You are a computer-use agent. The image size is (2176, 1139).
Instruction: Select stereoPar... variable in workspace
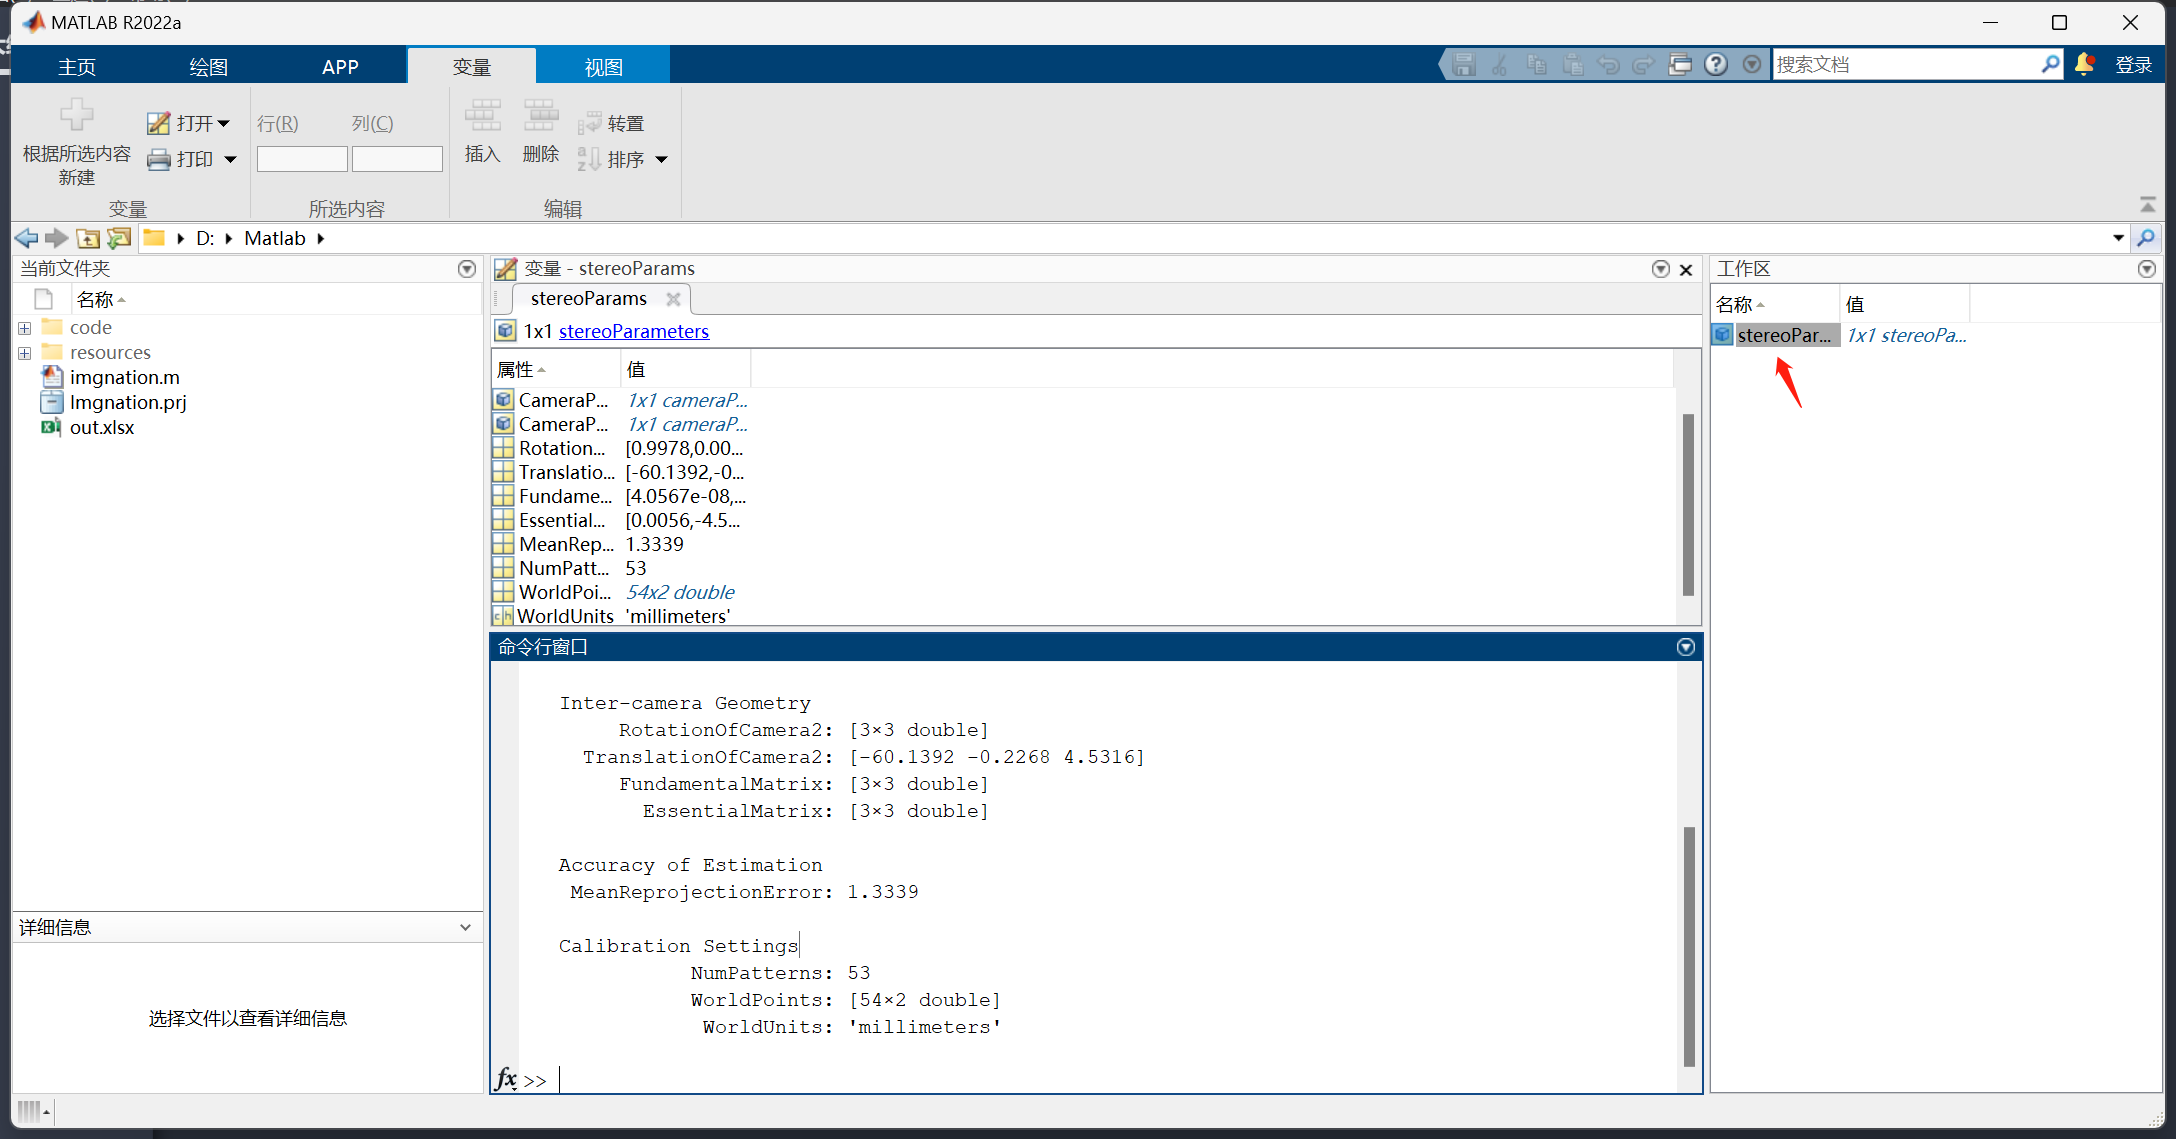tap(1784, 335)
